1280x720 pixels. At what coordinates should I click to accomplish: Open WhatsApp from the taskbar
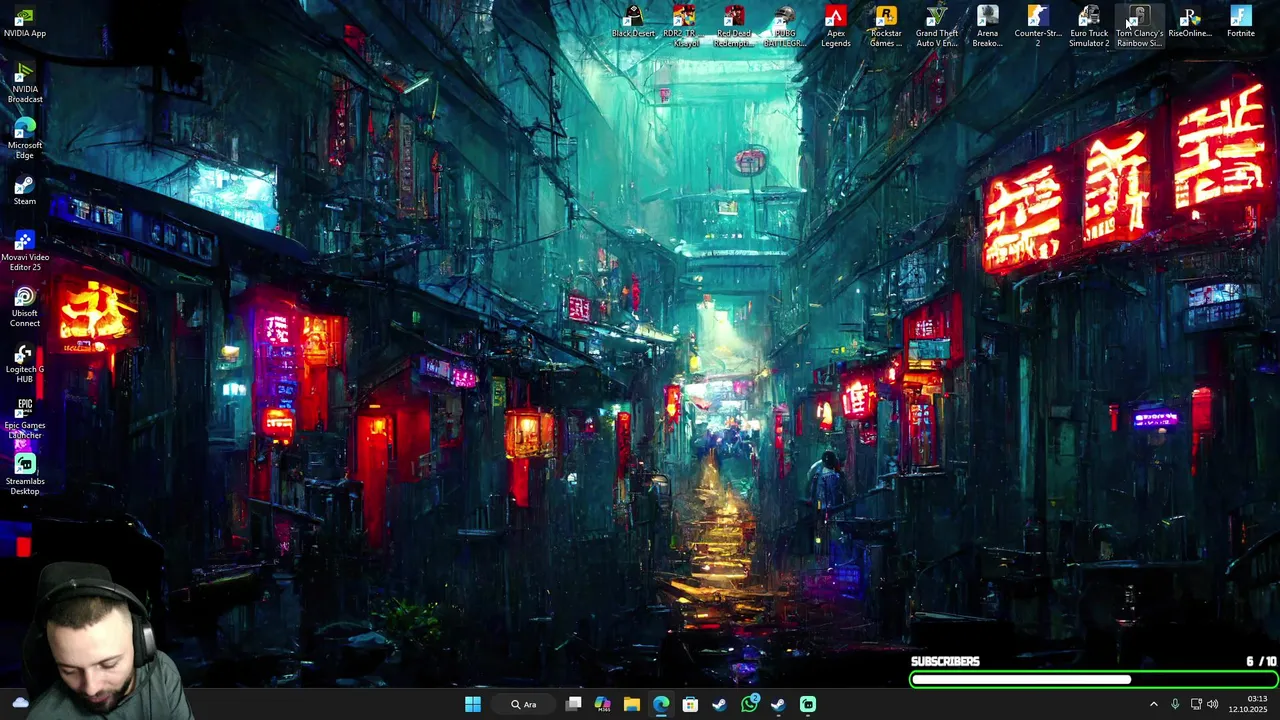coord(749,704)
